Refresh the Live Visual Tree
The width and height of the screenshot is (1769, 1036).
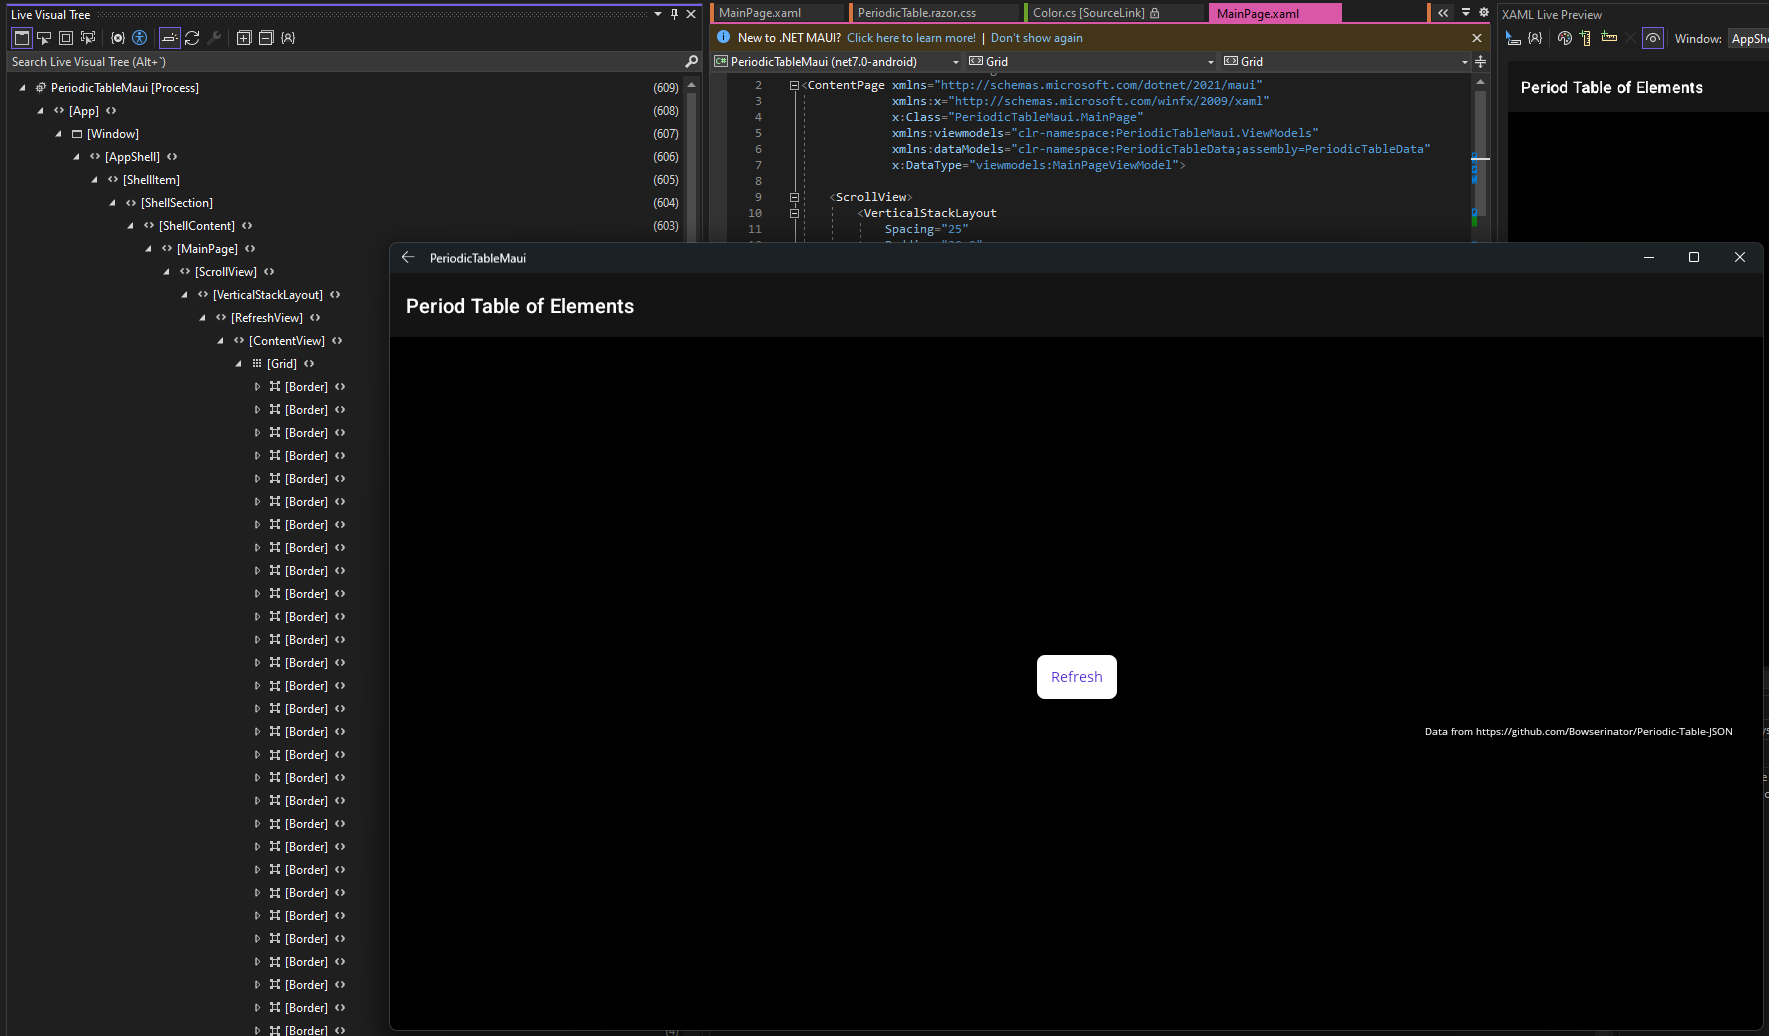[x=192, y=37]
